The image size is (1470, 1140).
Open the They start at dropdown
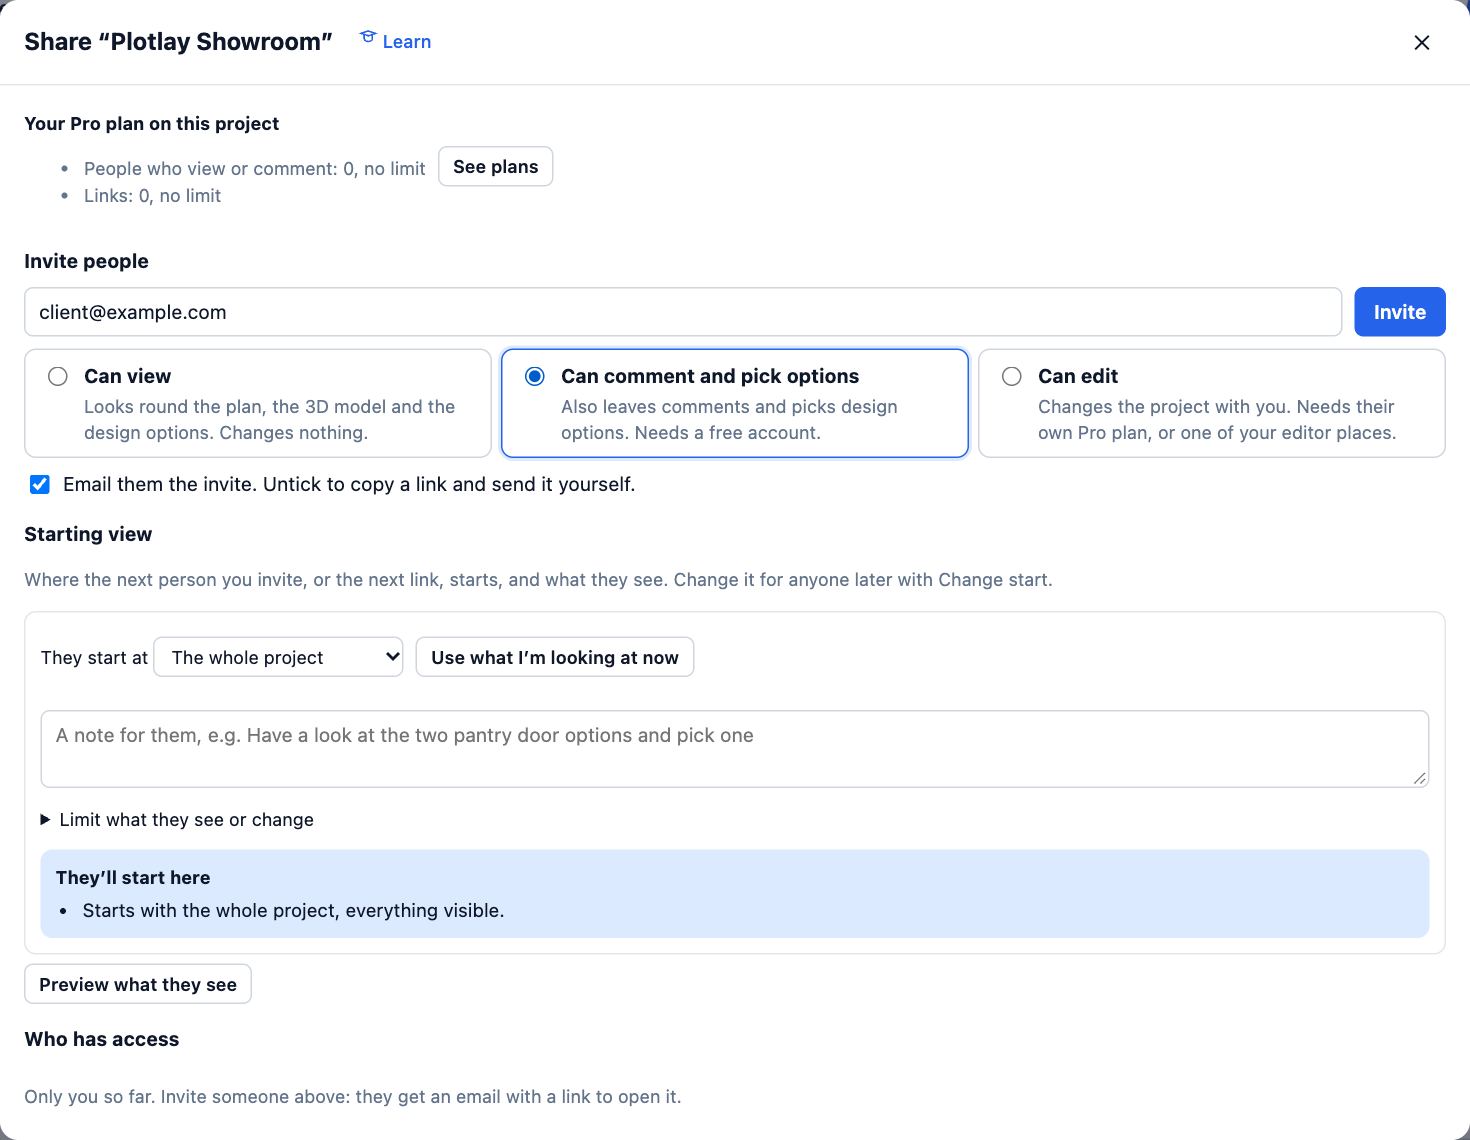coord(278,657)
